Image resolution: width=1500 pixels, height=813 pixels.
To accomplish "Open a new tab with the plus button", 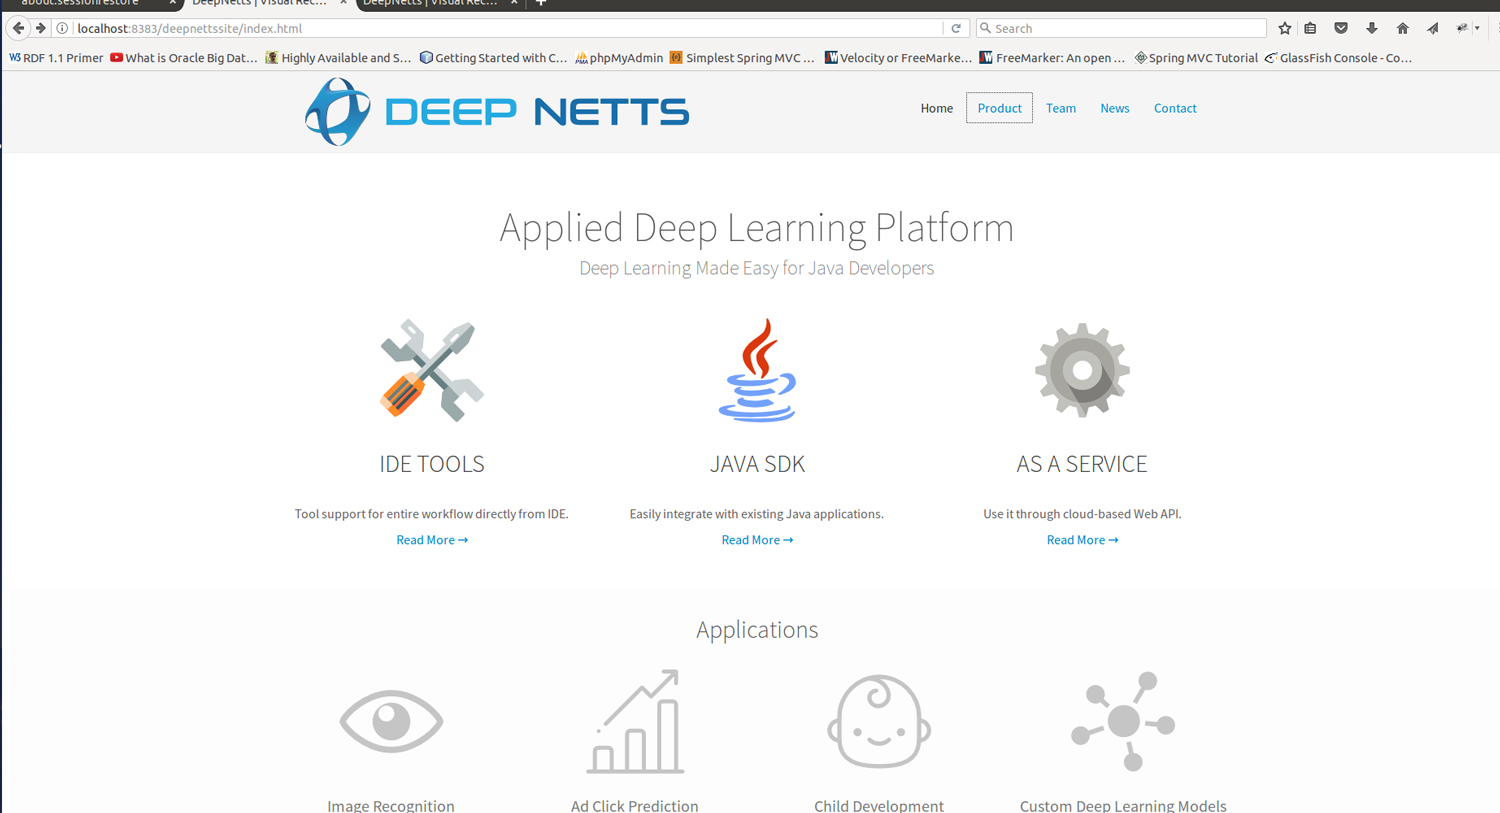I will click(x=541, y=3).
